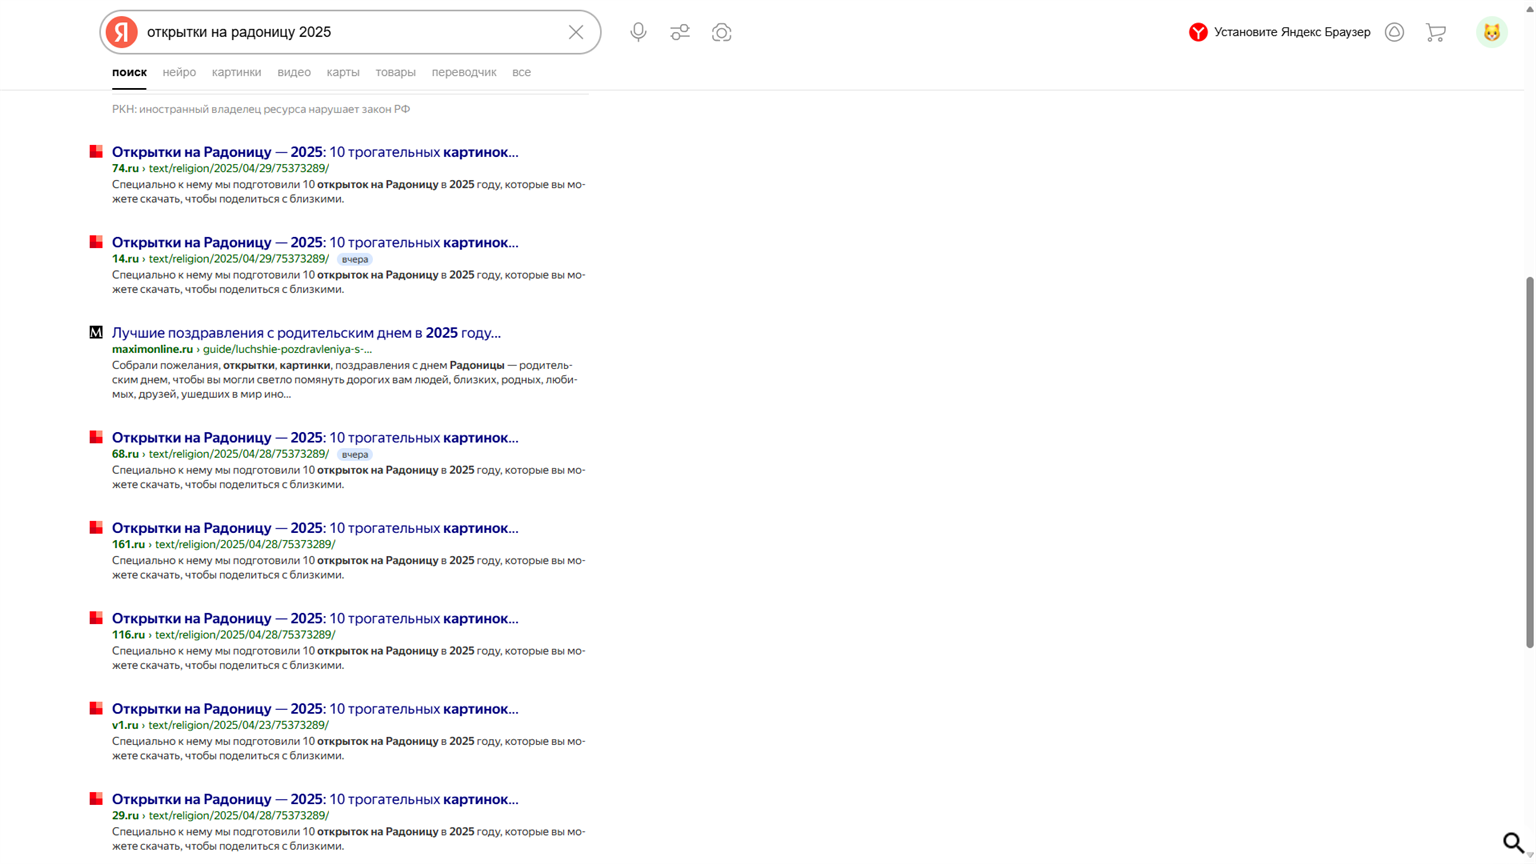Open 29.ru result title link
The image size is (1536, 864).
(x=315, y=799)
